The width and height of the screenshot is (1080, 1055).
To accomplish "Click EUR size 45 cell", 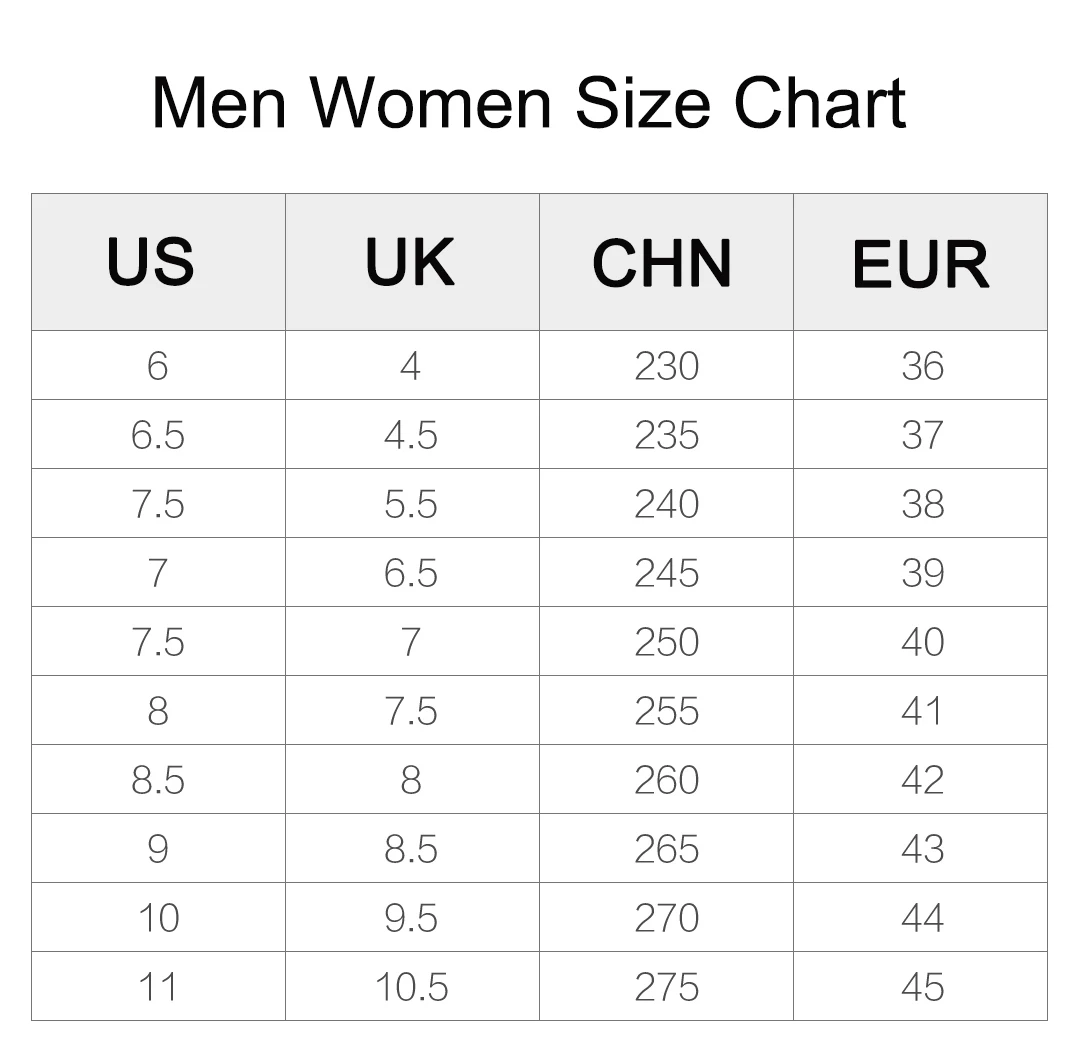I will click(x=921, y=987).
